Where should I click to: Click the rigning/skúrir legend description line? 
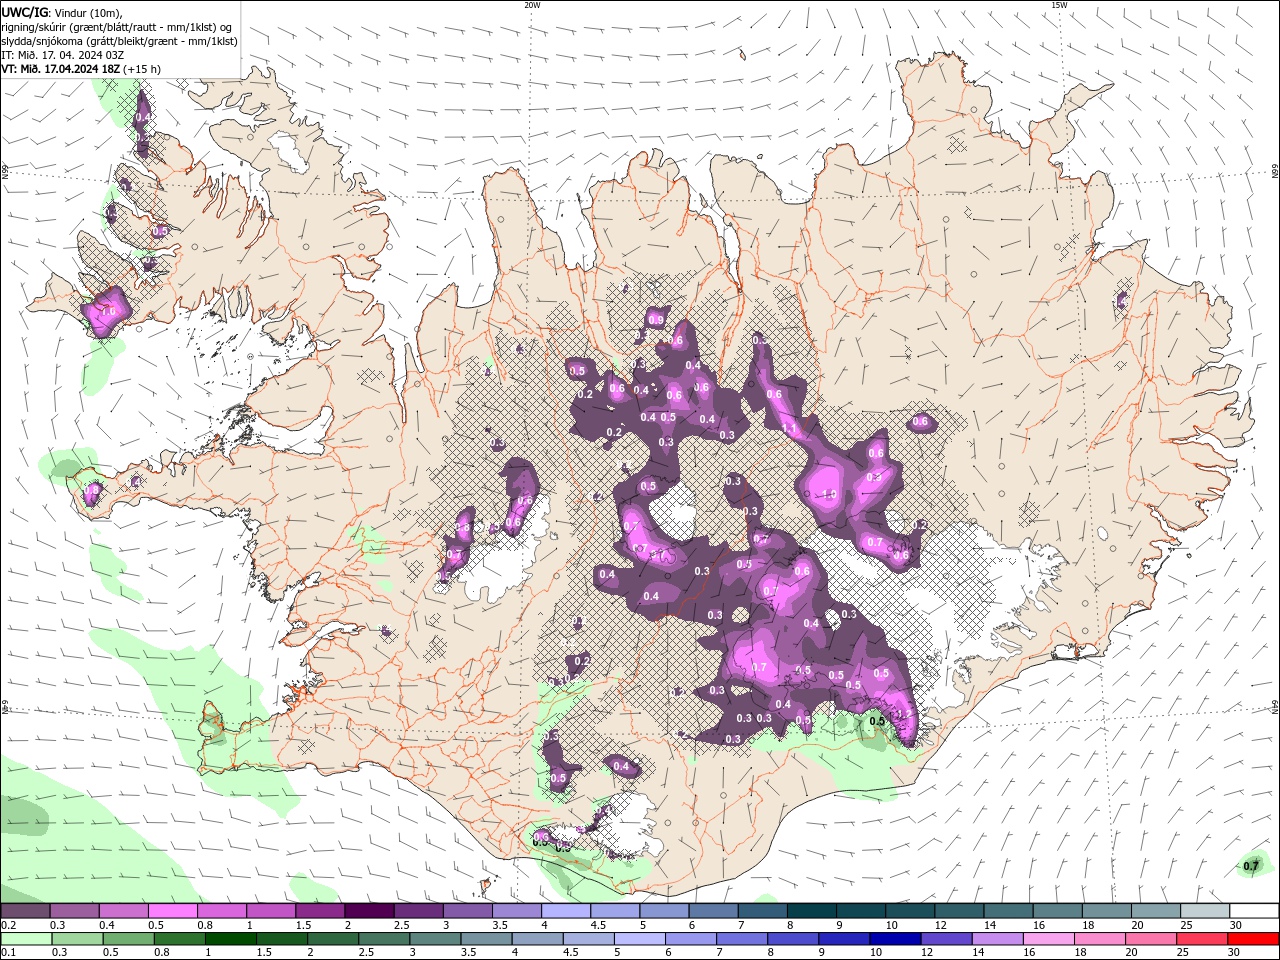tap(116, 27)
